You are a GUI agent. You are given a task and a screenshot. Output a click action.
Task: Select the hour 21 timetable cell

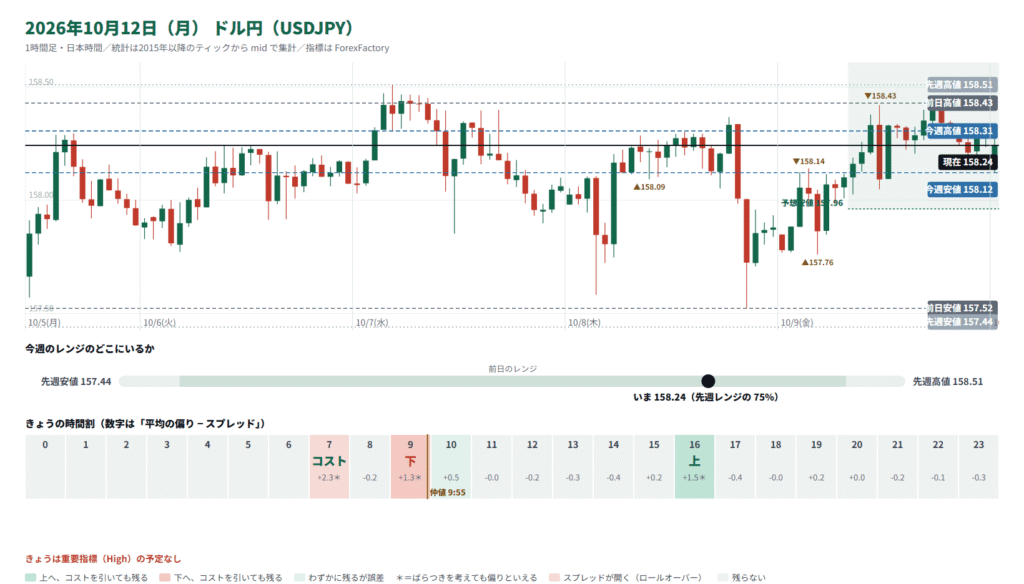pyautogui.click(x=897, y=466)
